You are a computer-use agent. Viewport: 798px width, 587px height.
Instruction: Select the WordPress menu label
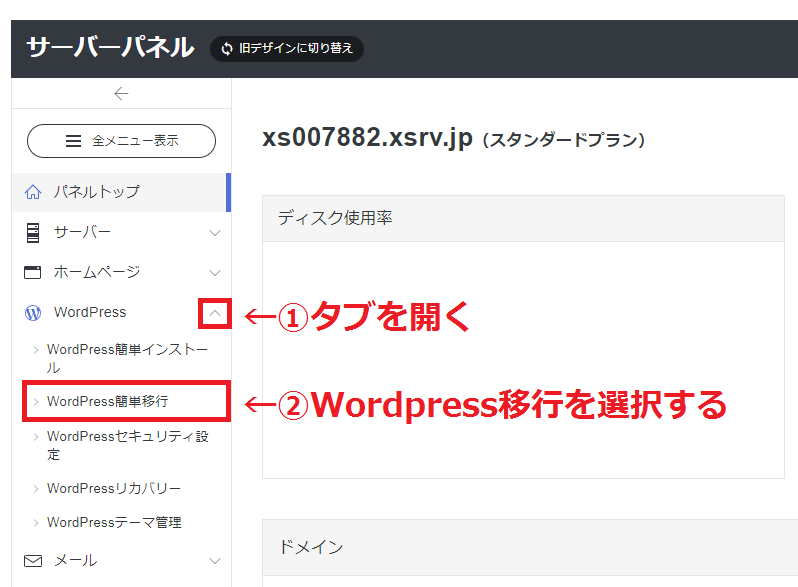tap(90, 312)
